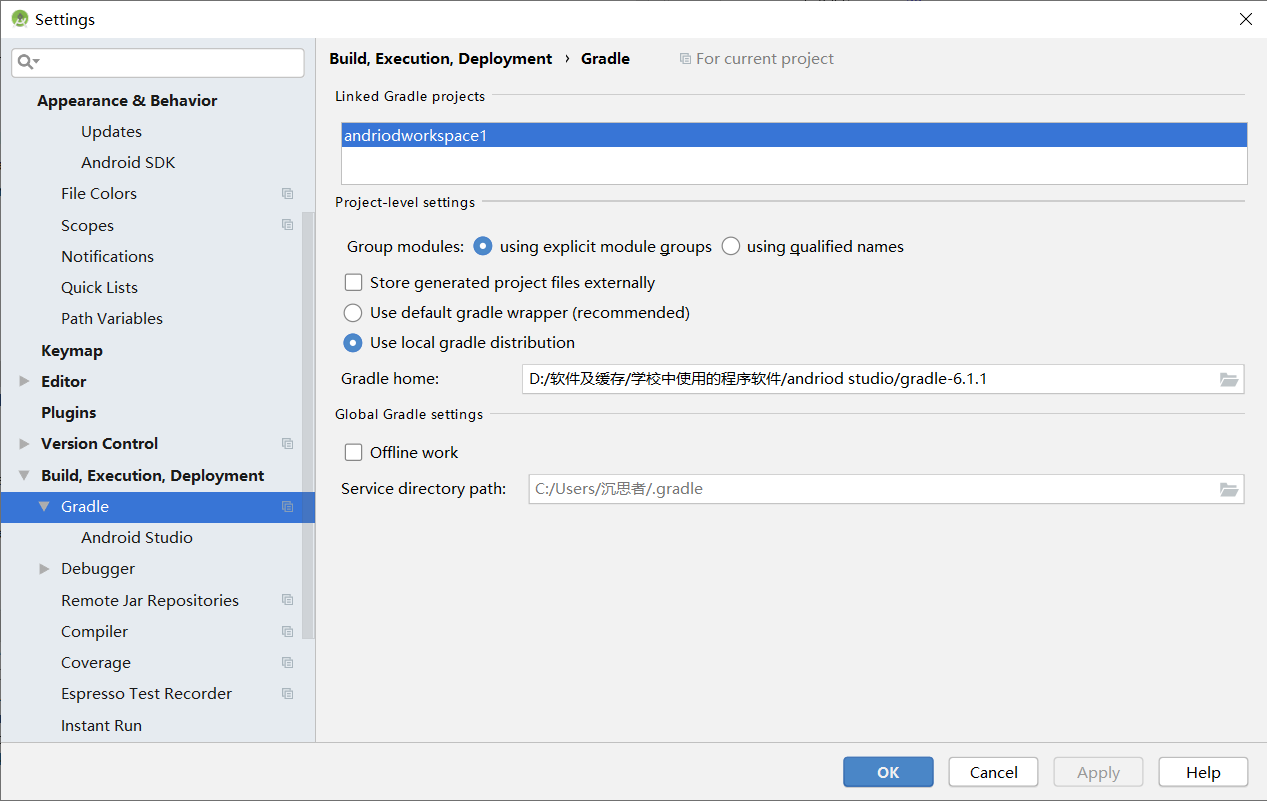Open the Keymap settings page
Screen dimensions: 1267x801
[x=72, y=351]
